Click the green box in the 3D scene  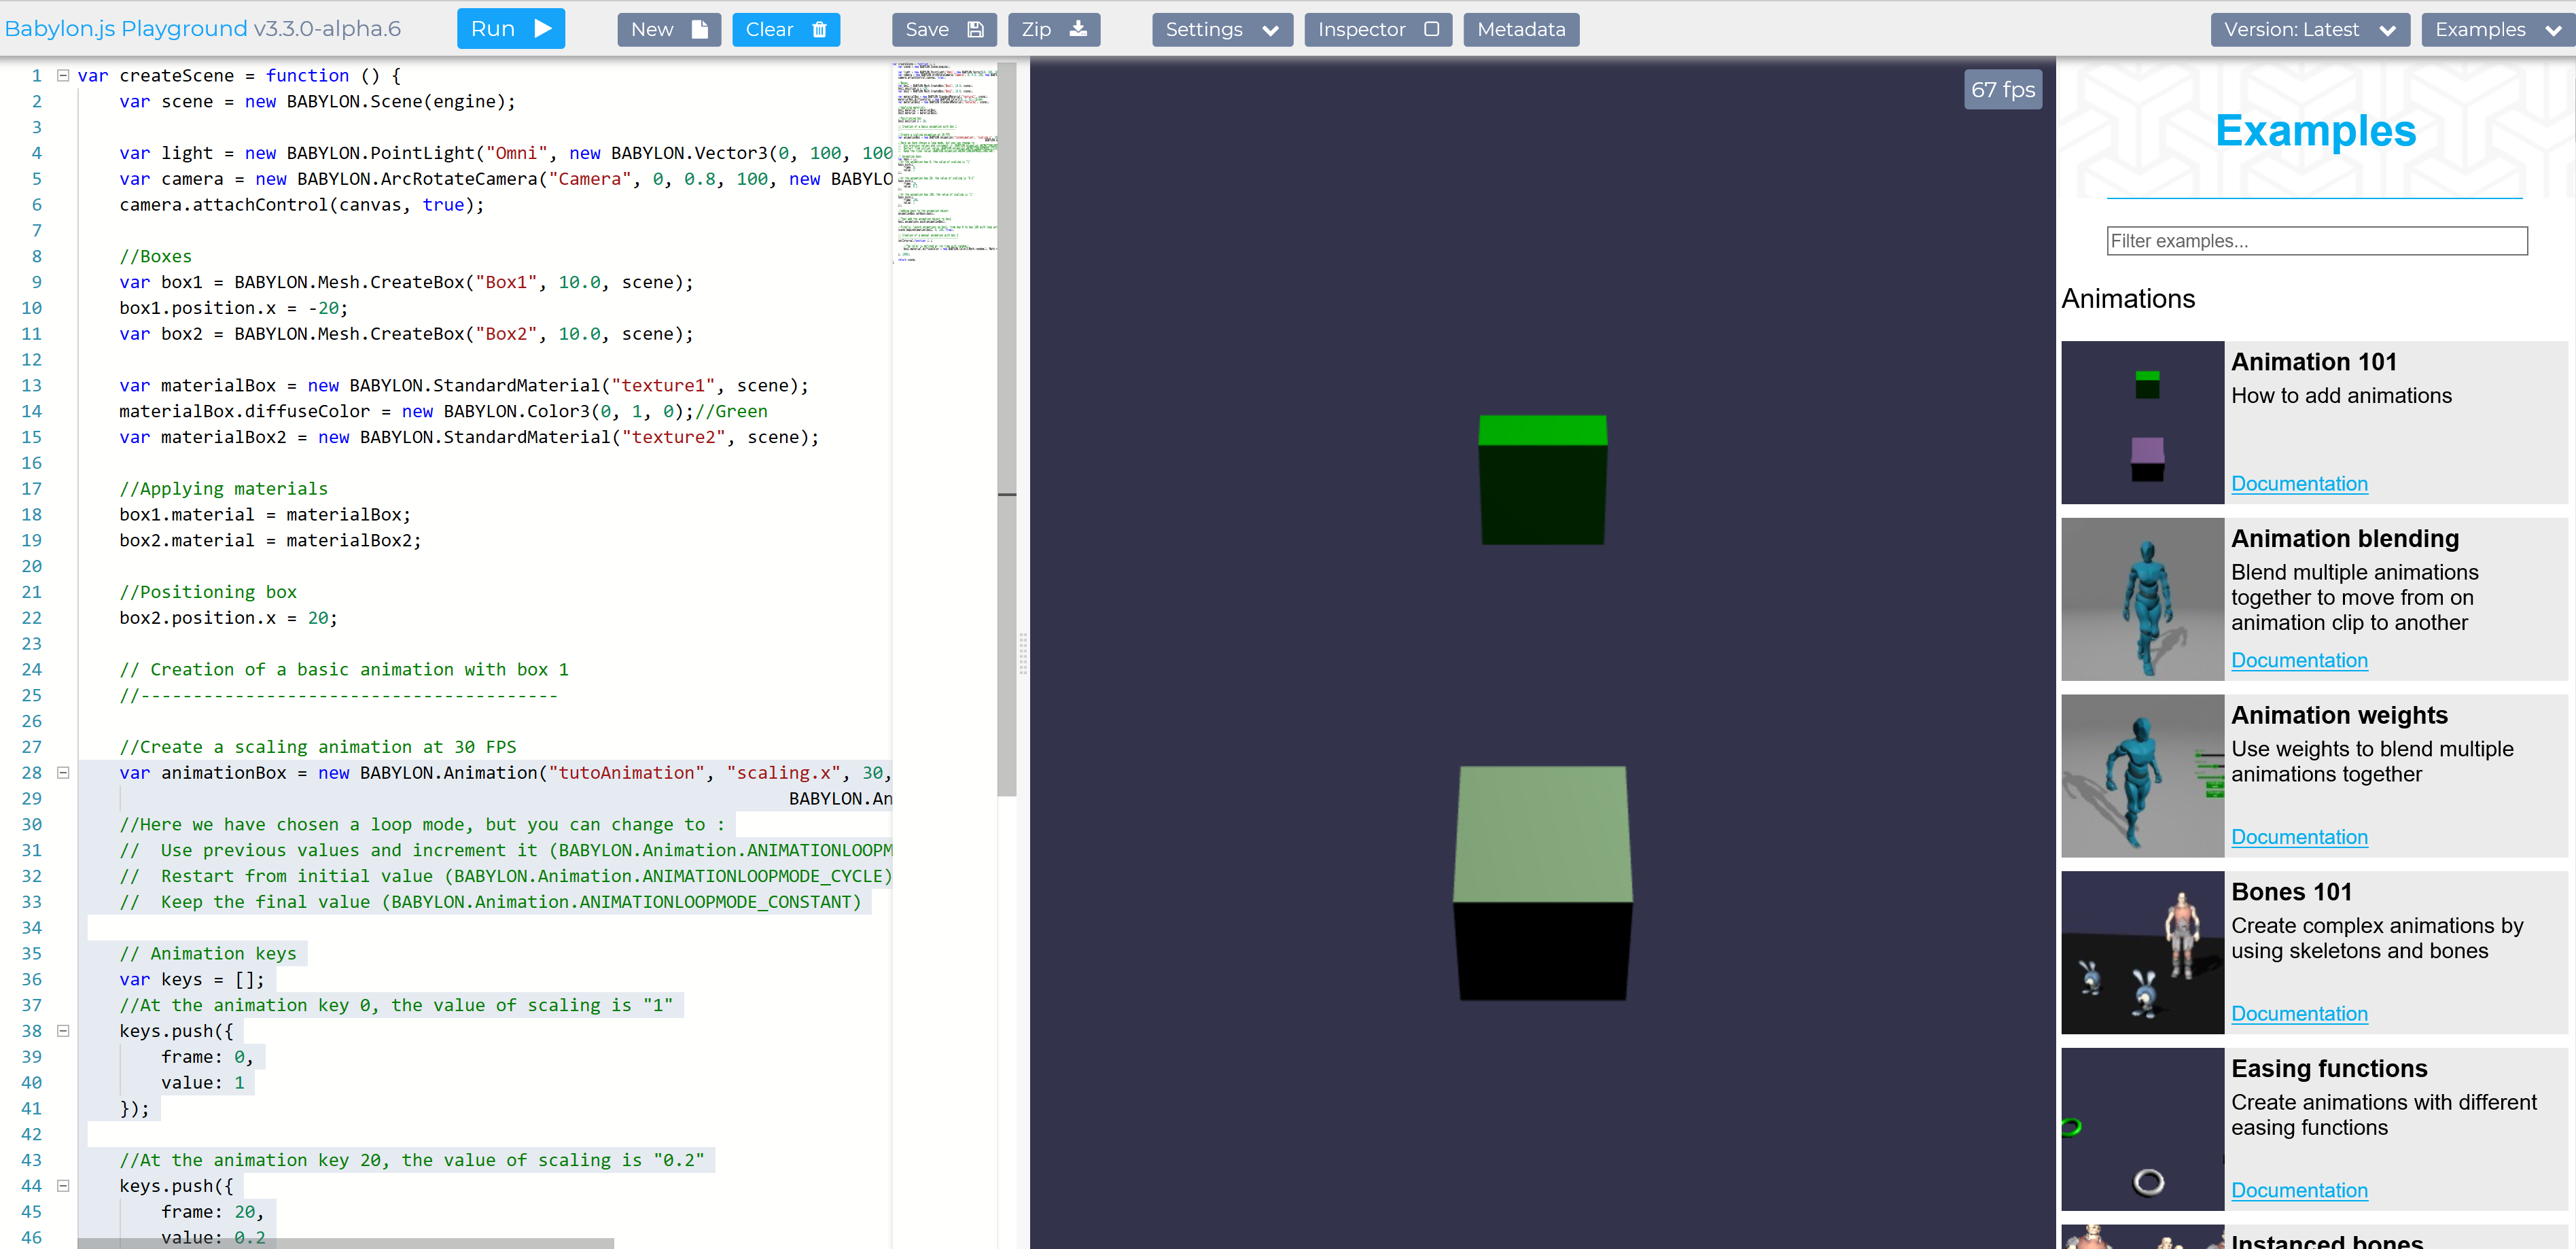click(1542, 480)
